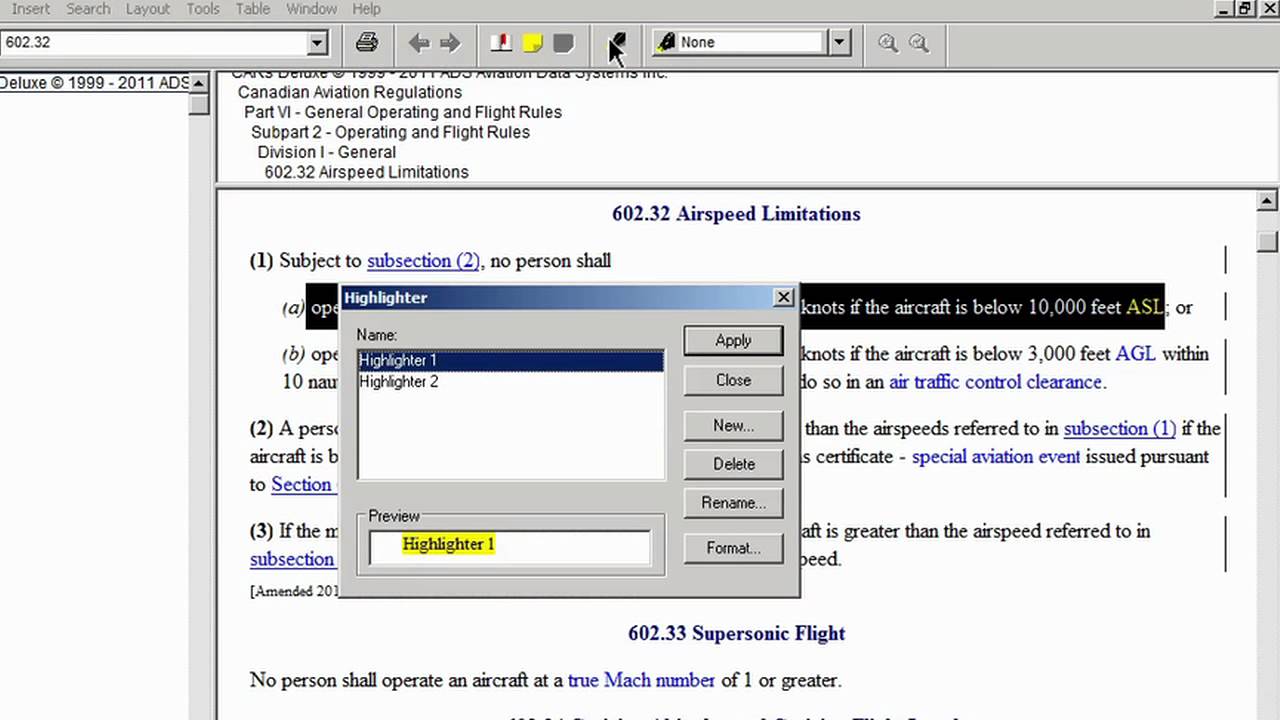Click the 602.32 search input field

click(154, 42)
